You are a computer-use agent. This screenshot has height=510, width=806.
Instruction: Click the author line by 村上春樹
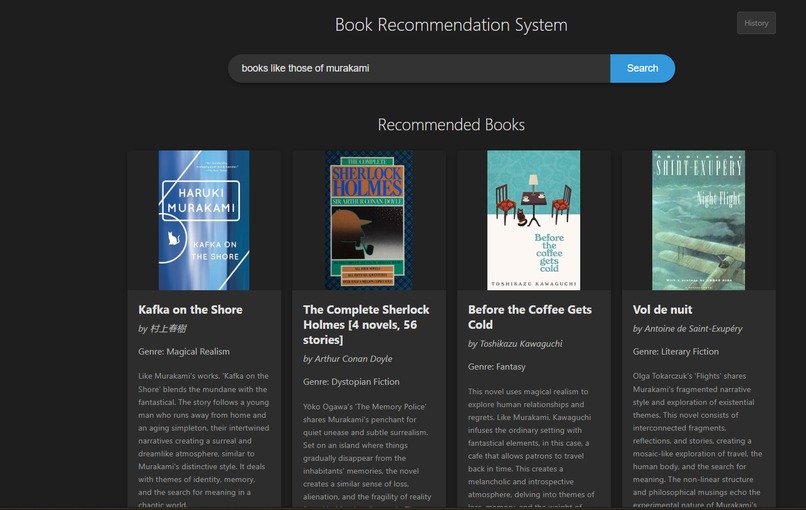[162, 329]
